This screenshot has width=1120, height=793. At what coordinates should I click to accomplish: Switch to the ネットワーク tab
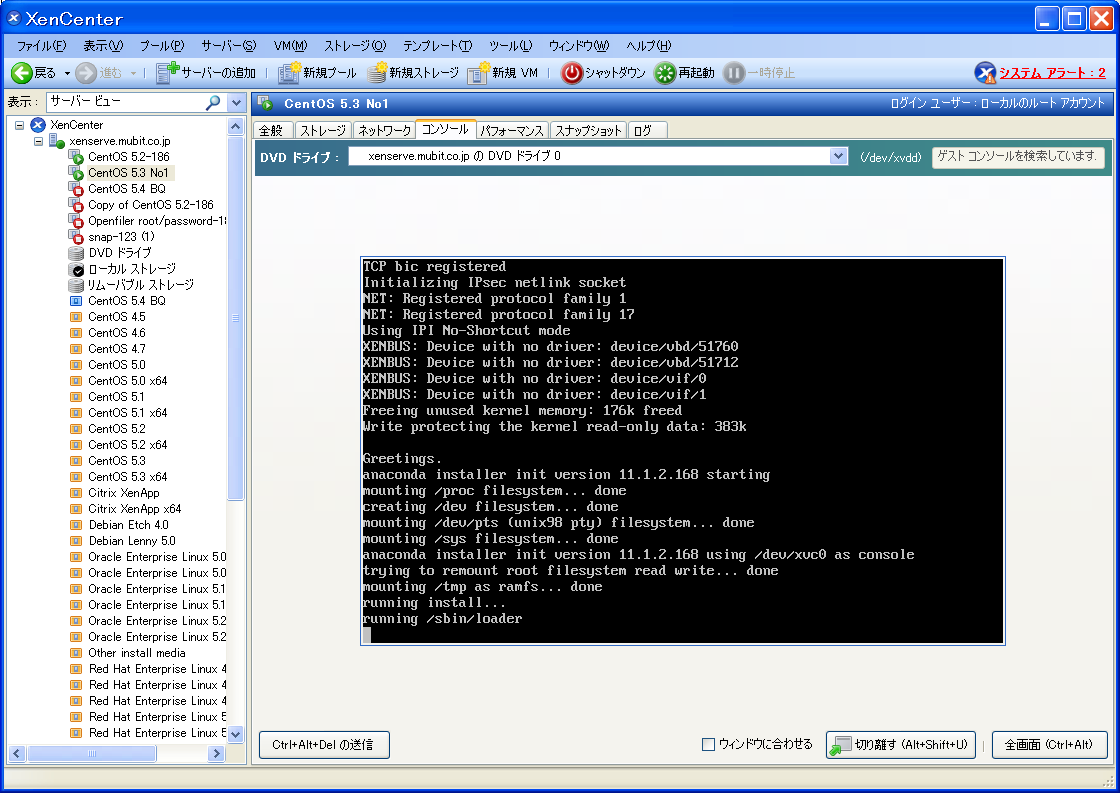[x=384, y=130]
